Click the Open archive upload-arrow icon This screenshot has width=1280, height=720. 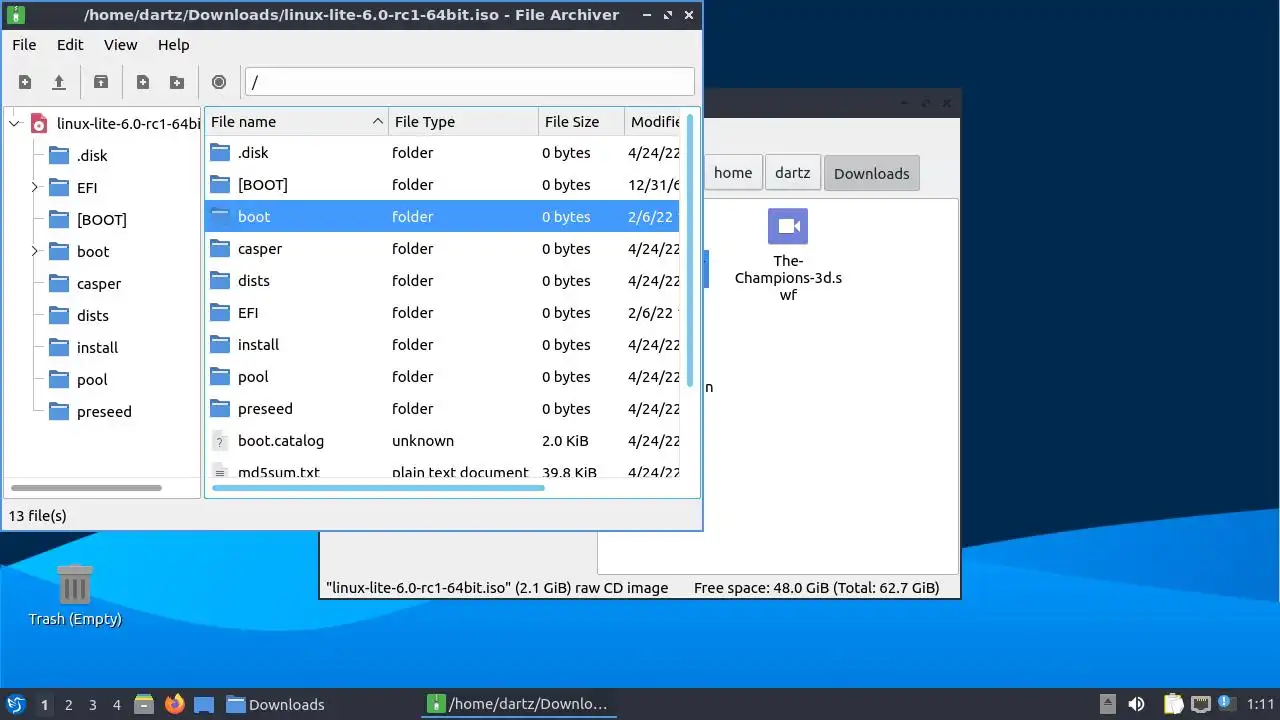pos(59,82)
